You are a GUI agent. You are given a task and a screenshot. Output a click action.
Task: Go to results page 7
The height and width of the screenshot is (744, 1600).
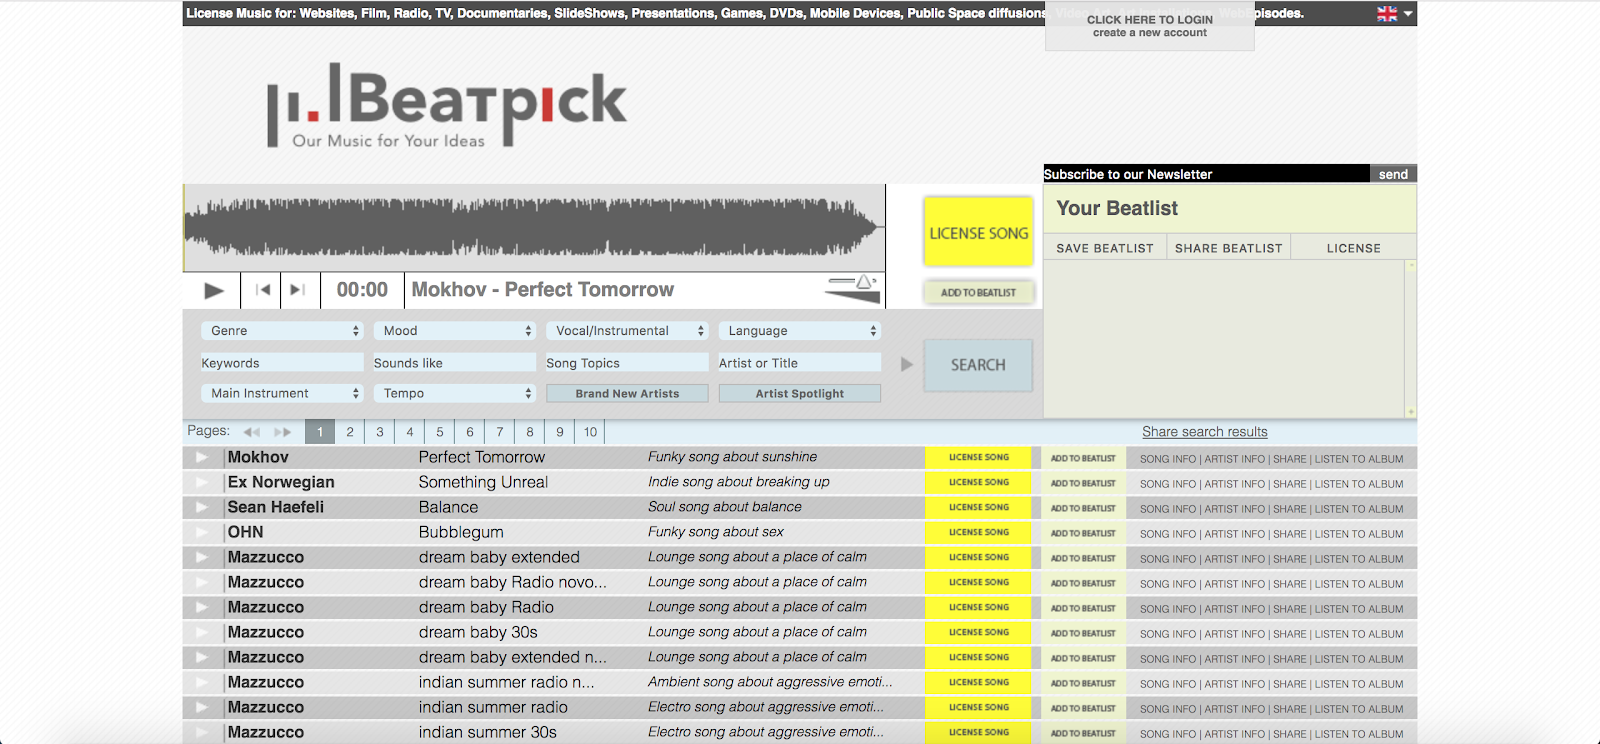[x=500, y=432]
